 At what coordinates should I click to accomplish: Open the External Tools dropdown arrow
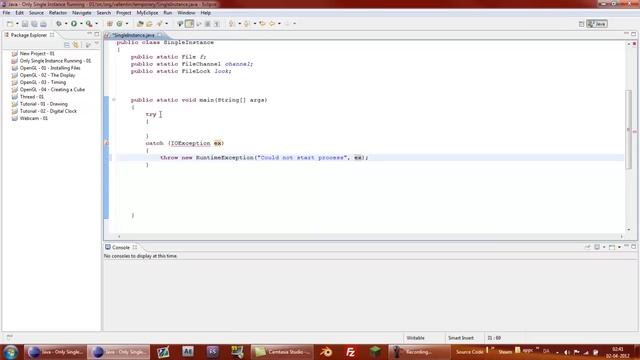click(x=96, y=24)
